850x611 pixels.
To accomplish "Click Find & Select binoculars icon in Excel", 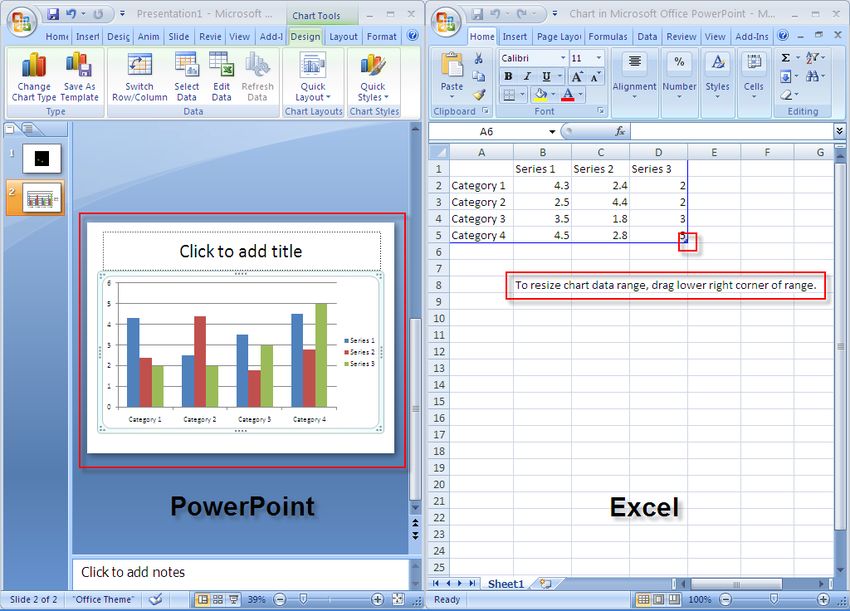I will [813, 76].
